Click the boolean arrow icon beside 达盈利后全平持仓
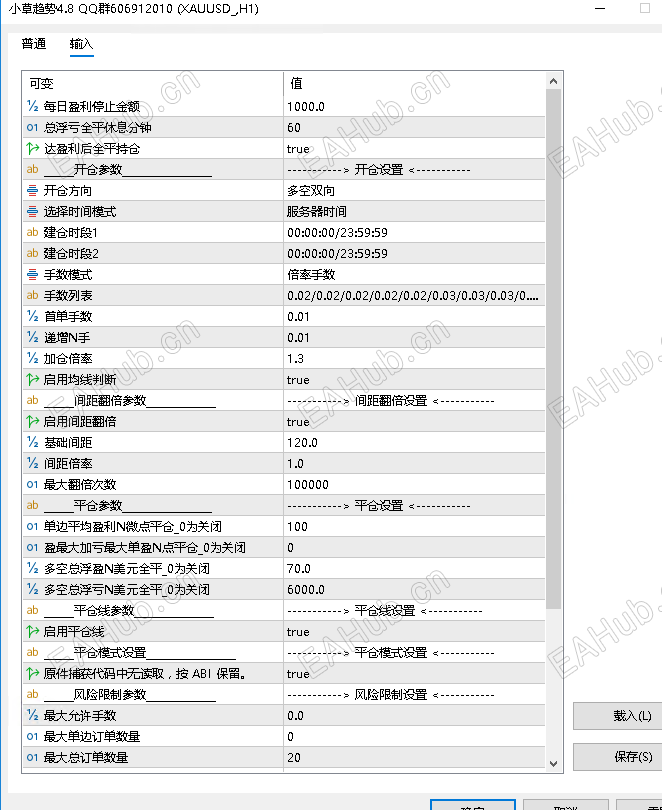This screenshot has height=810, width=662. point(33,149)
